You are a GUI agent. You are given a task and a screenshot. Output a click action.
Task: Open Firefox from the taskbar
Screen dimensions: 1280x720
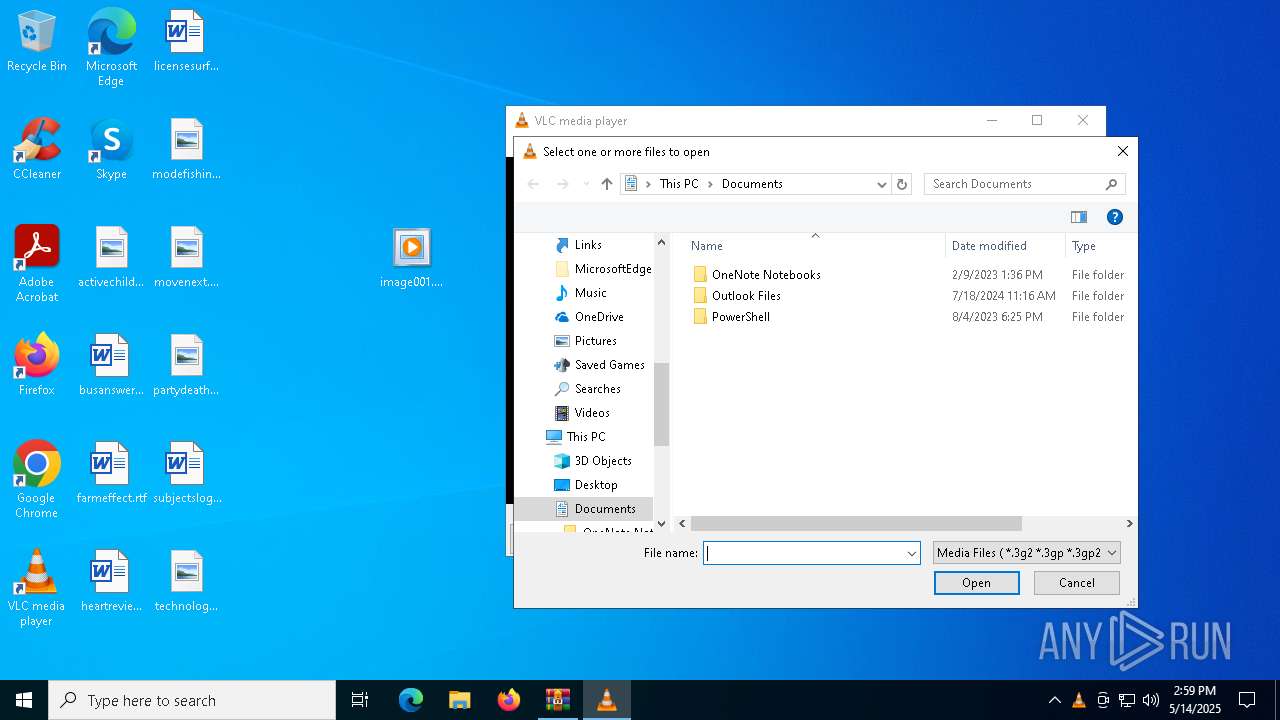pos(509,700)
